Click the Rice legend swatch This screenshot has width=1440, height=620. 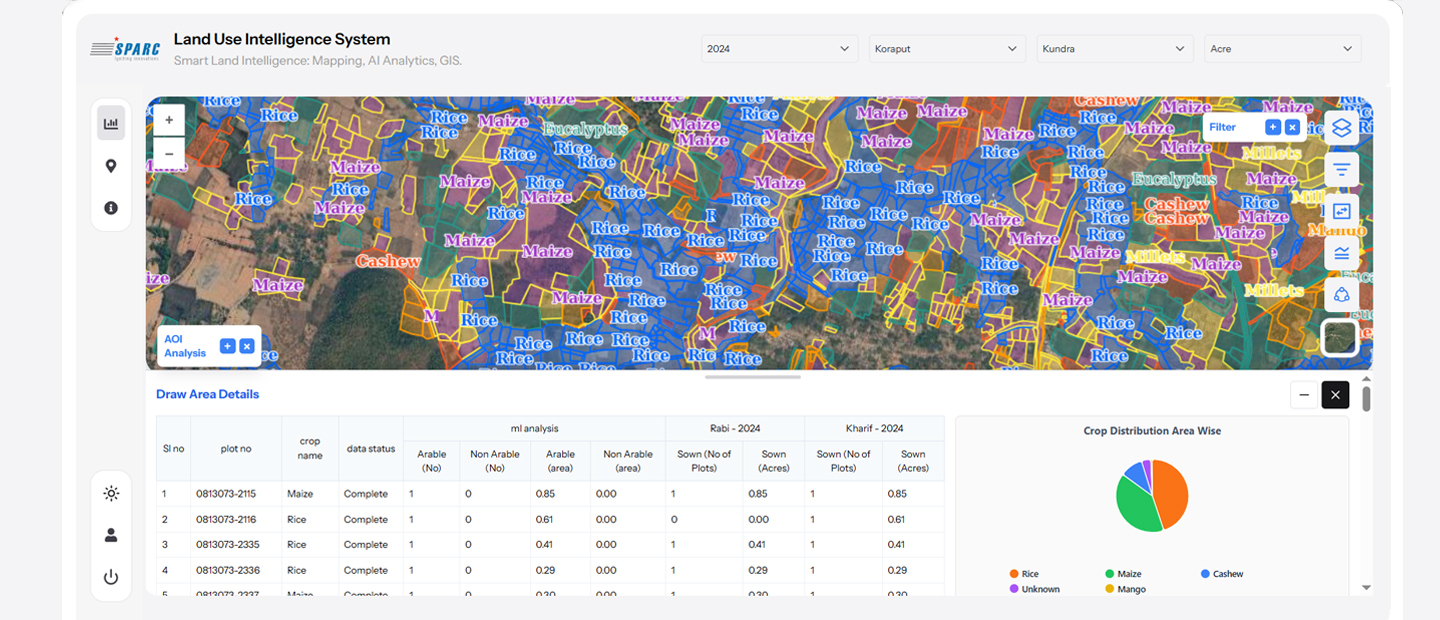click(1014, 574)
